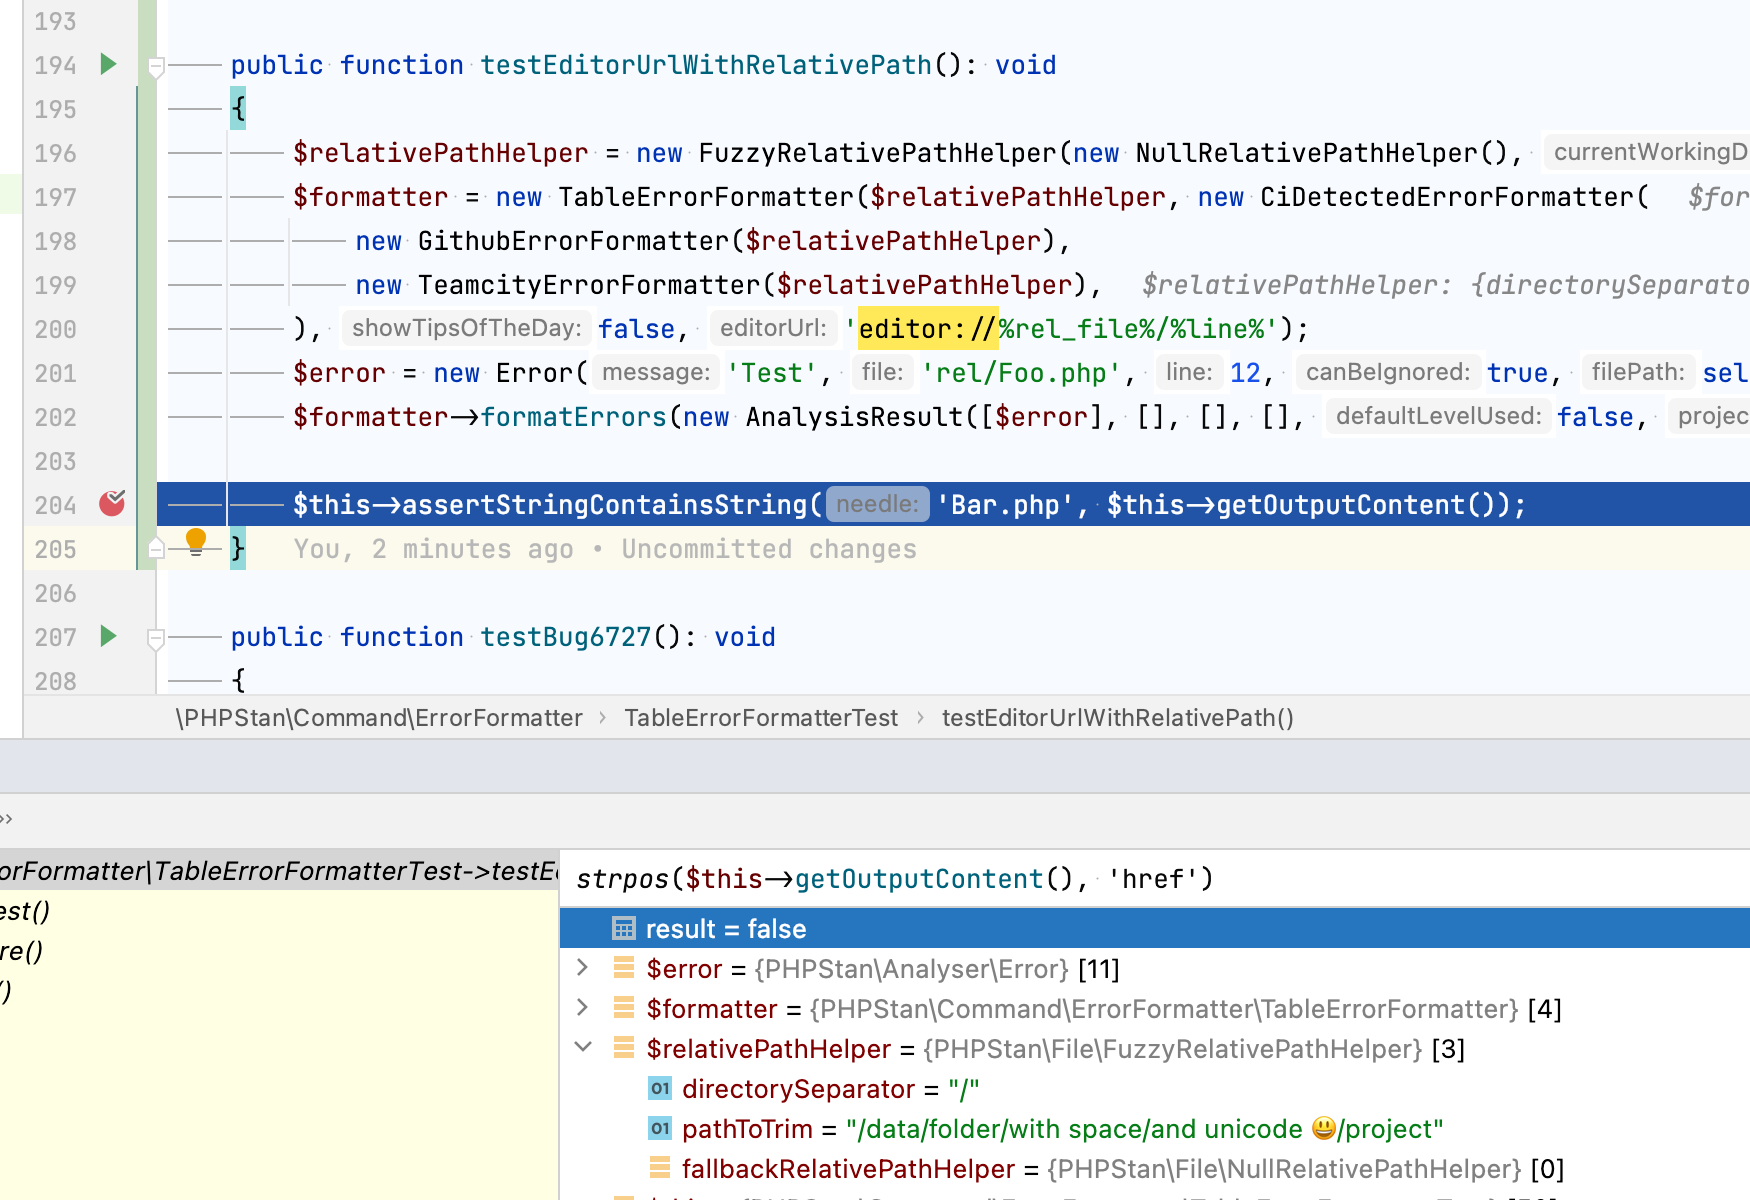Image resolution: width=1750 pixels, height=1200 pixels.
Task: Click line number 204 in the gutter
Action: [55, 505]
